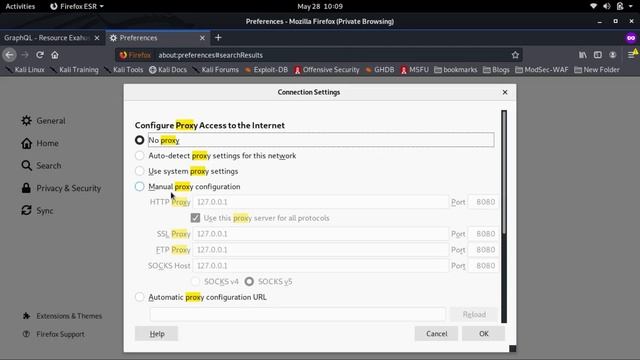
Task: Select Manual proxy configuration
Action: point(140,187)
